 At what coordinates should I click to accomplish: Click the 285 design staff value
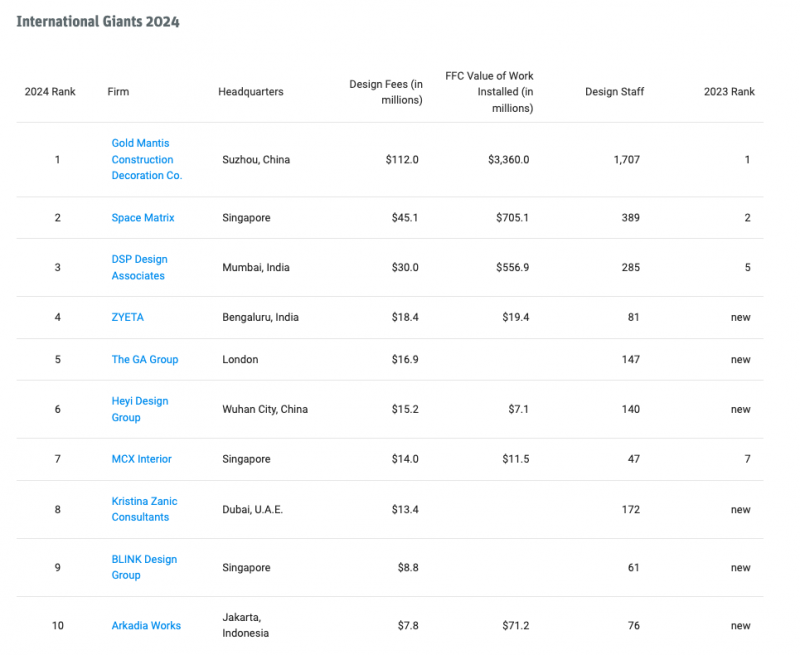pos(631,267)
